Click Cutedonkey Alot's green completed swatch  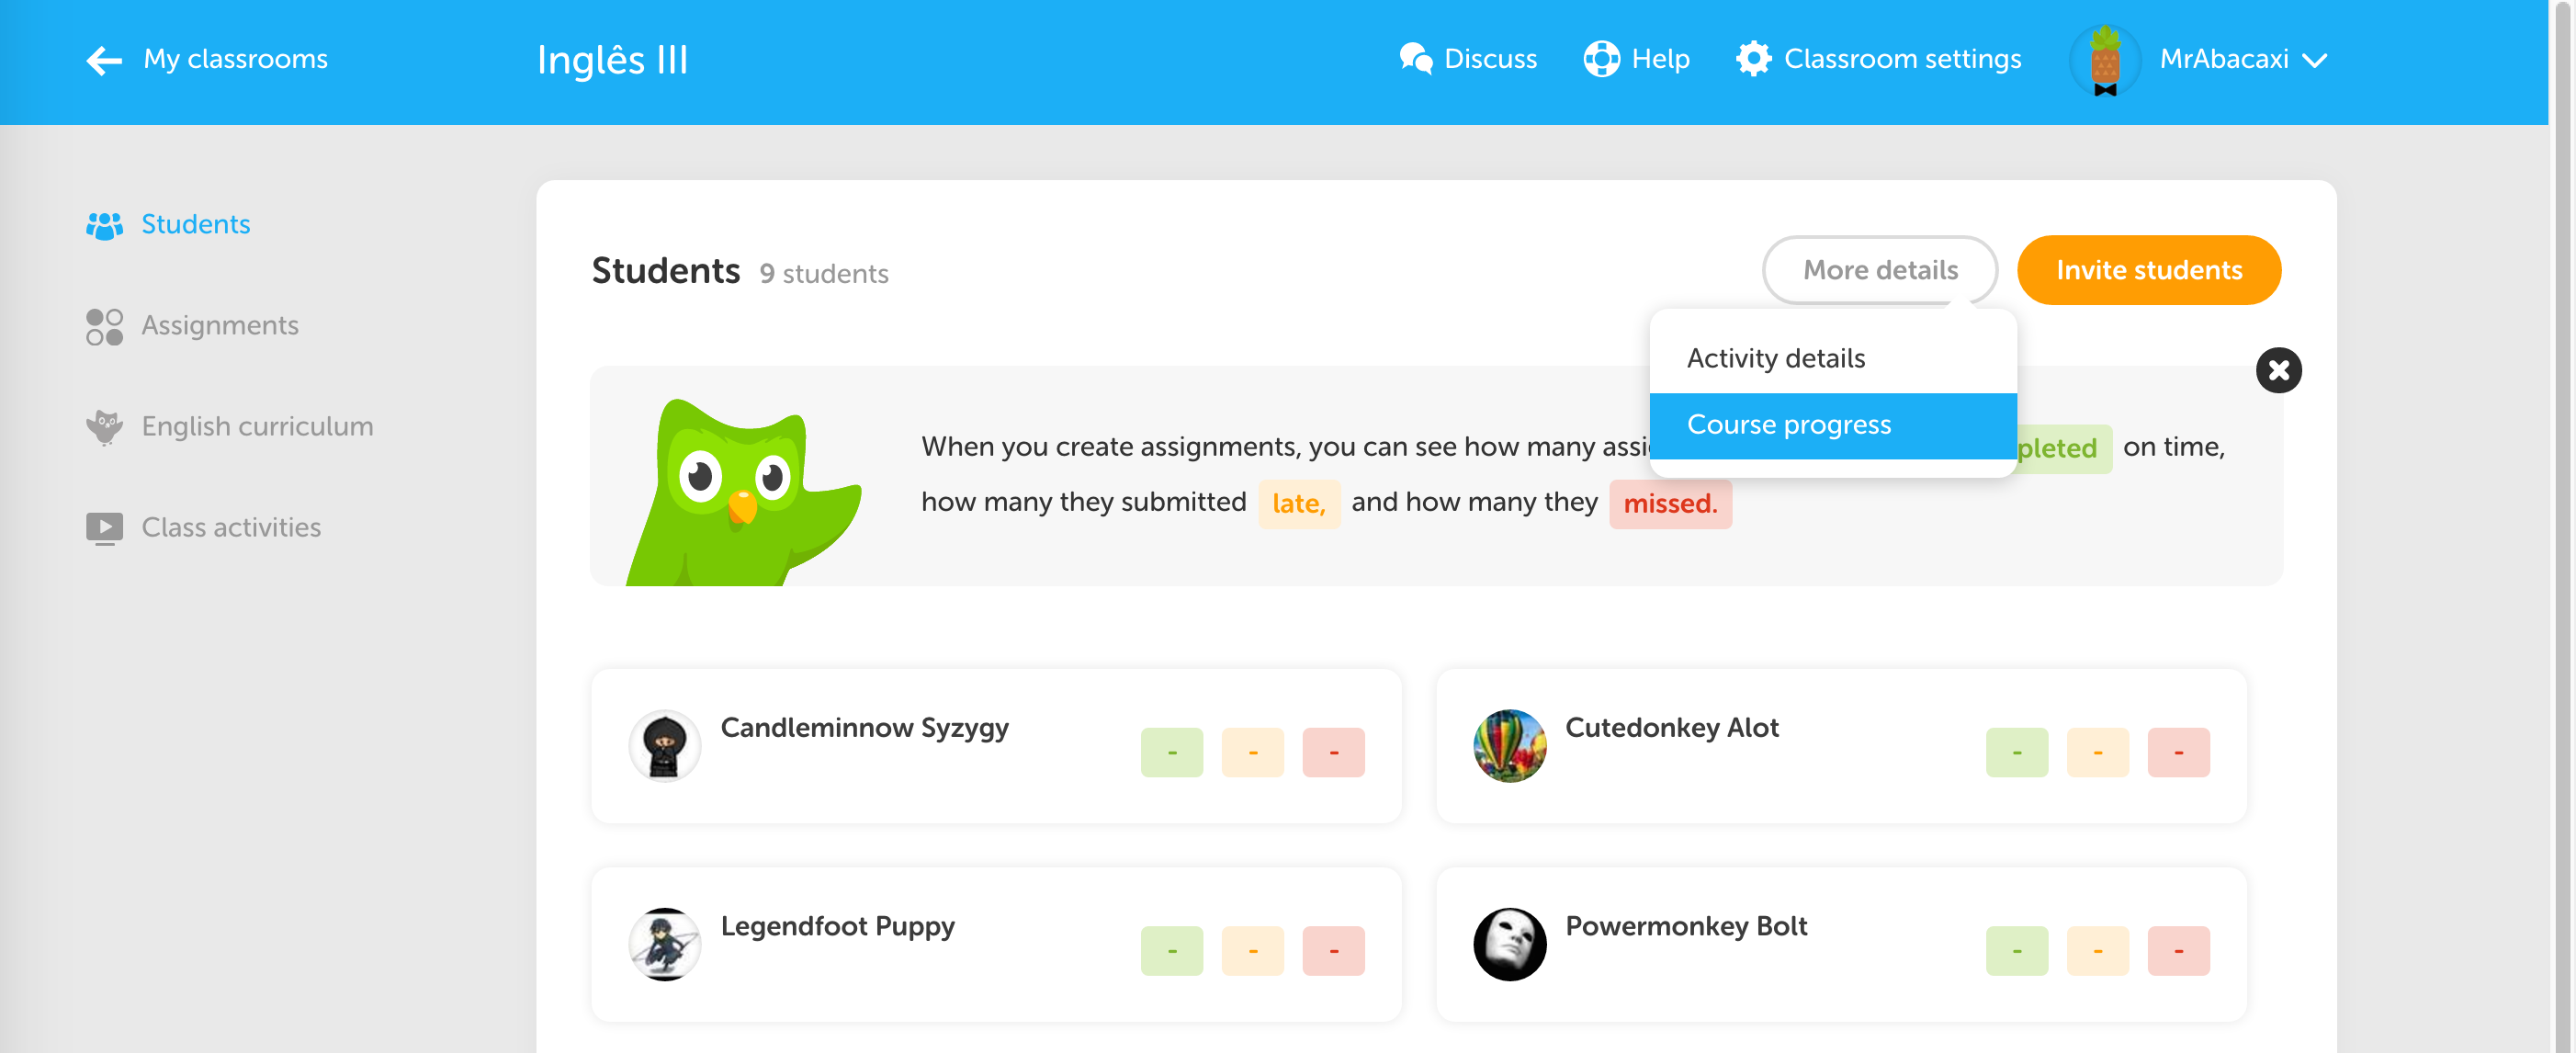(2016, 752)
